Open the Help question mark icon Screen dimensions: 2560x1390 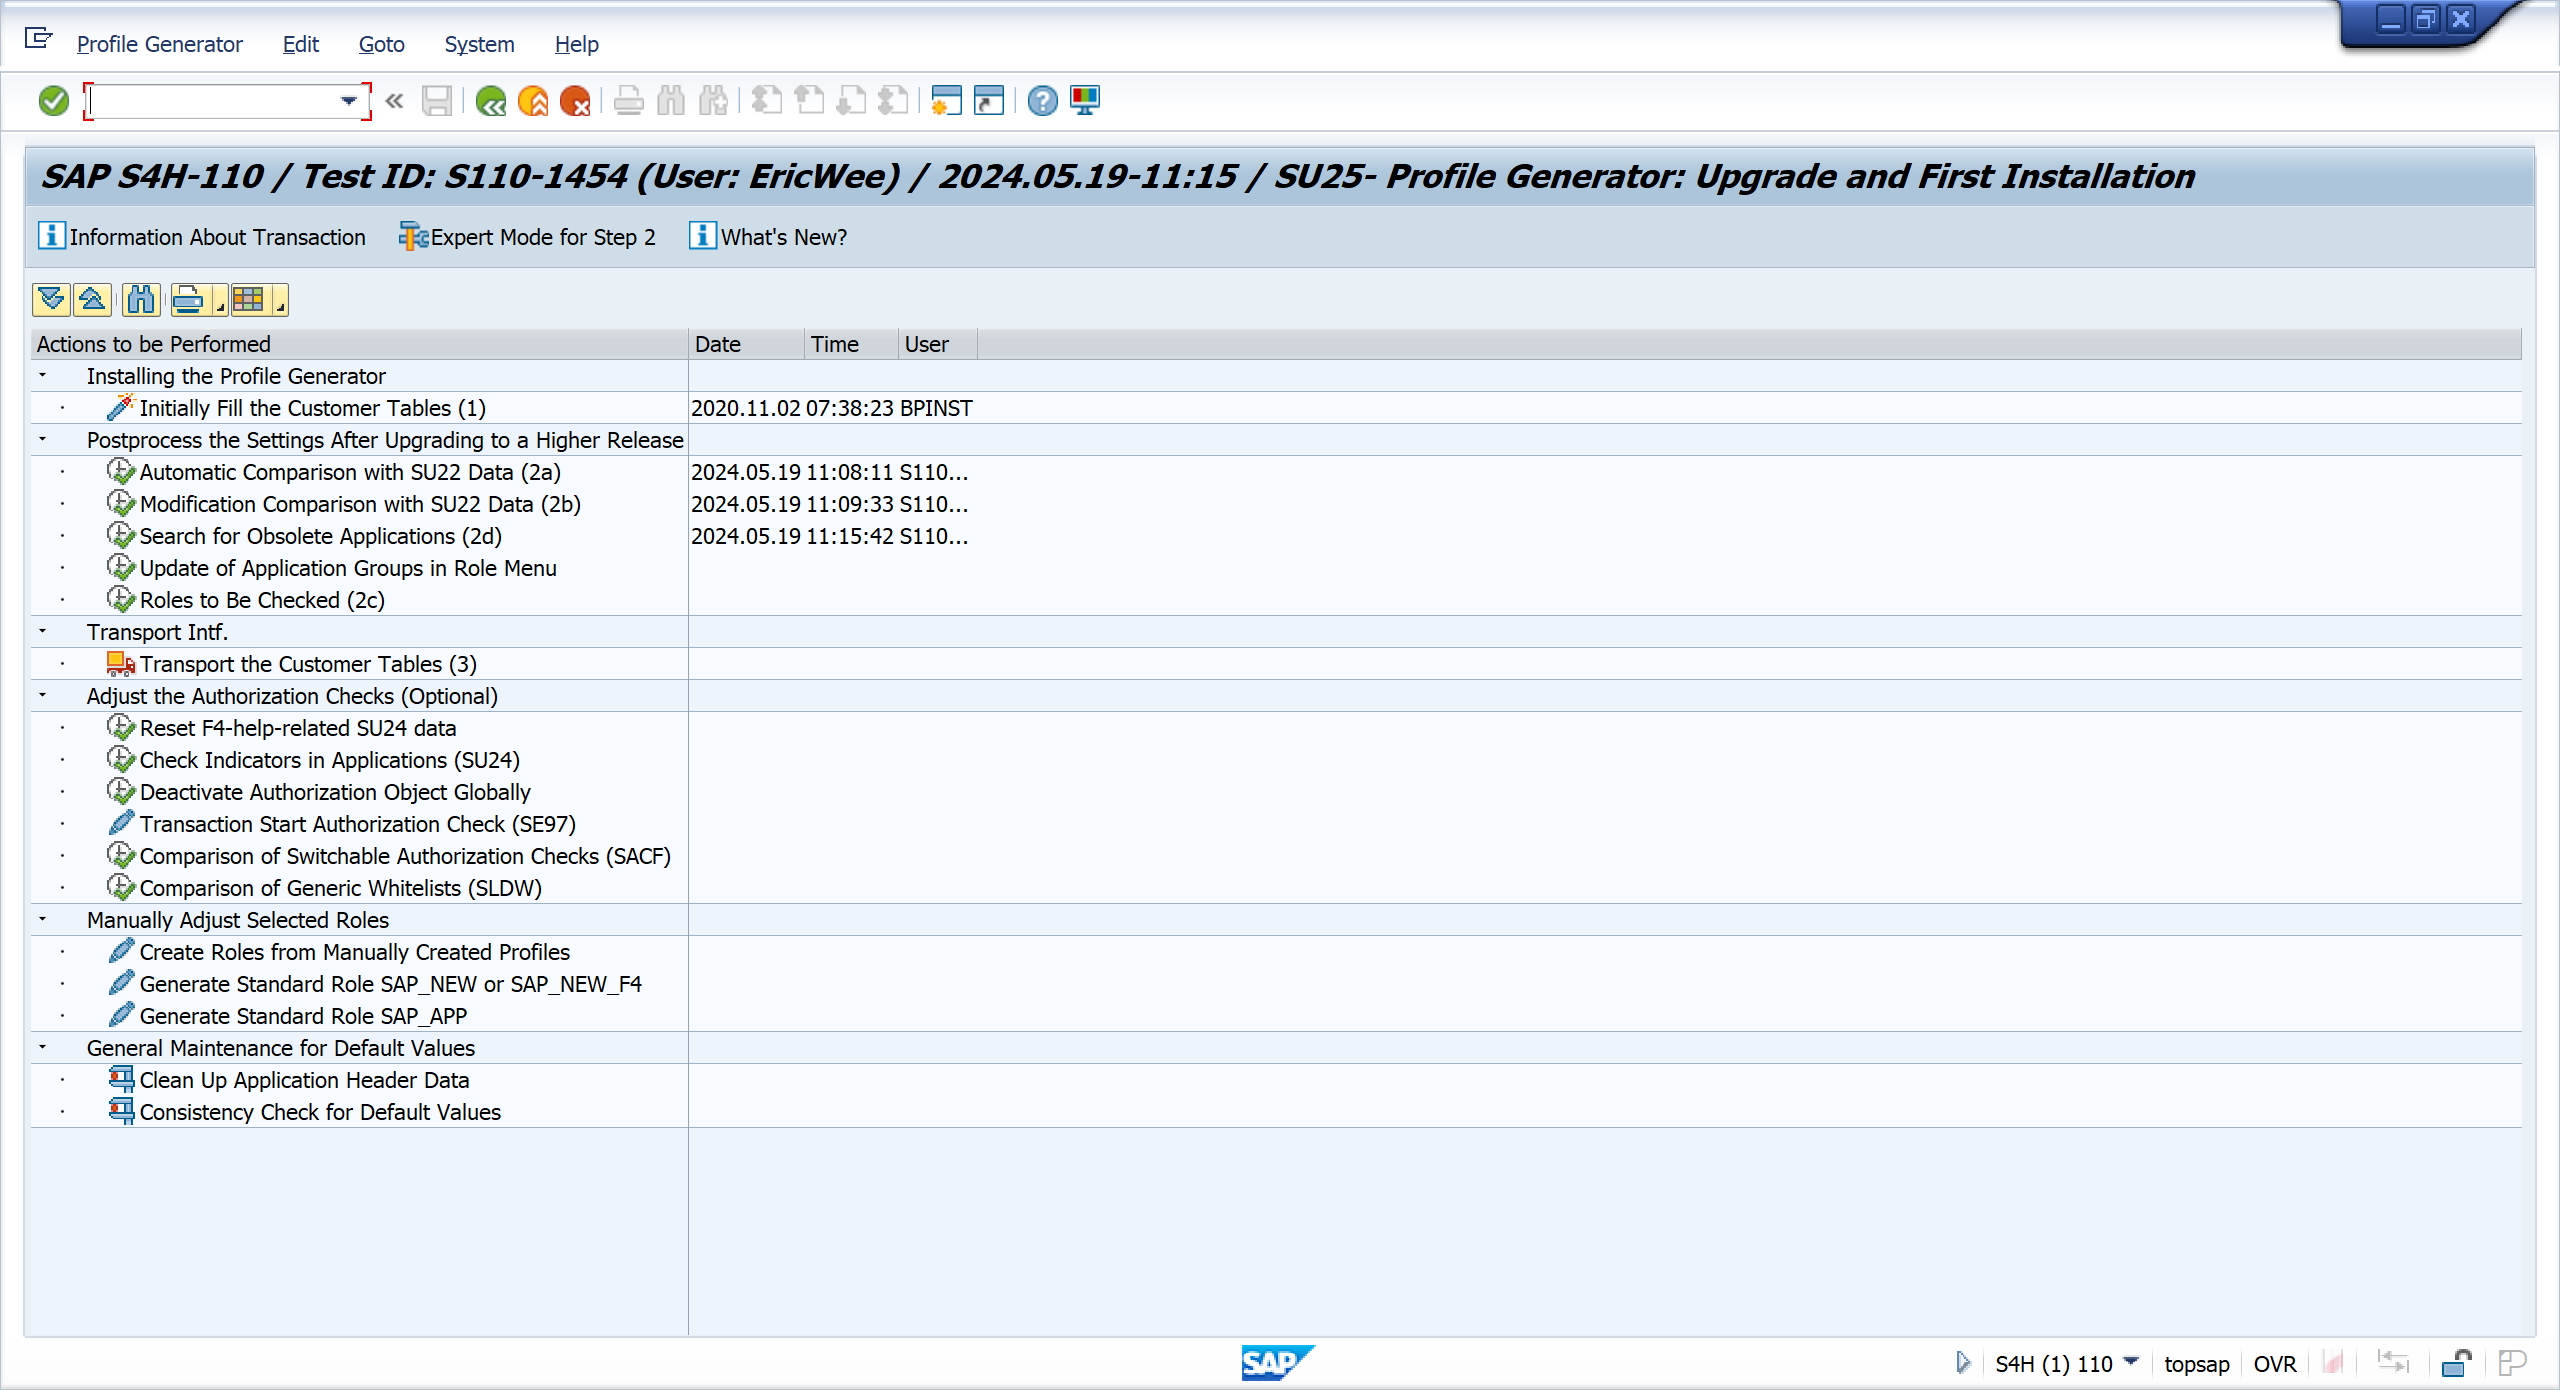(1042, 101)
